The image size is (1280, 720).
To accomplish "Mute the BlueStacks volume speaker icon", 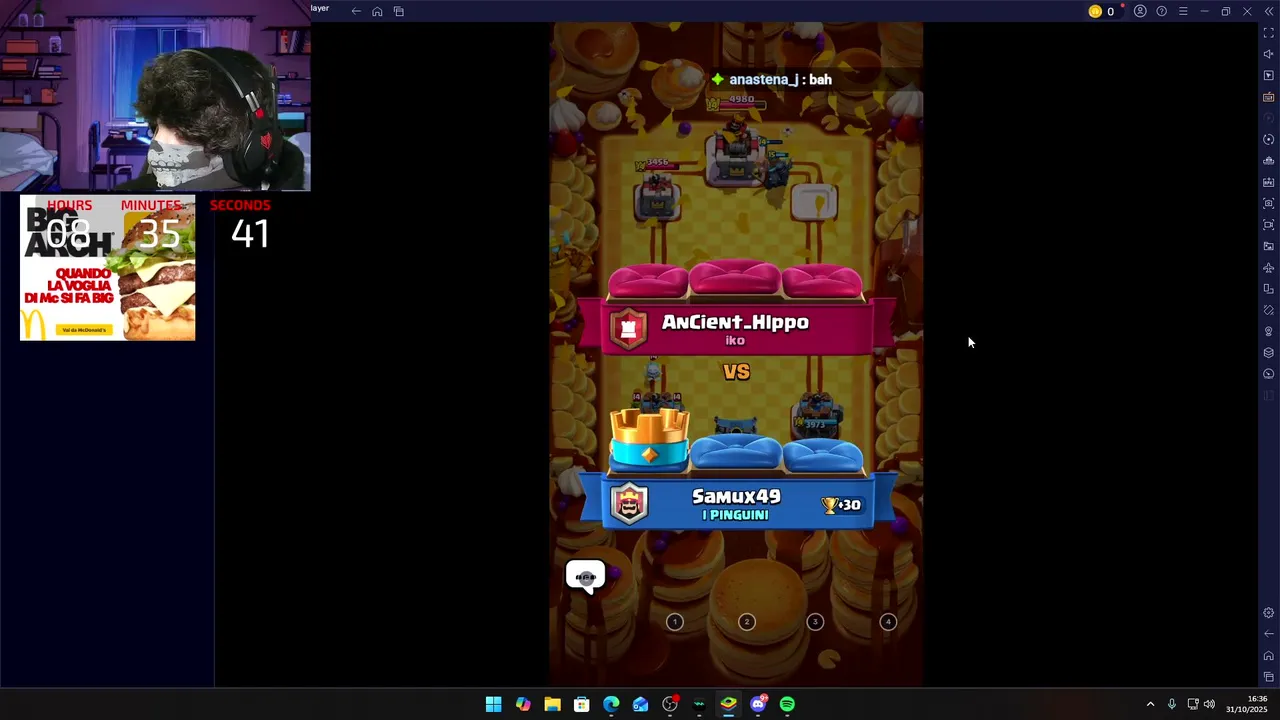I will pos(1268,54).
